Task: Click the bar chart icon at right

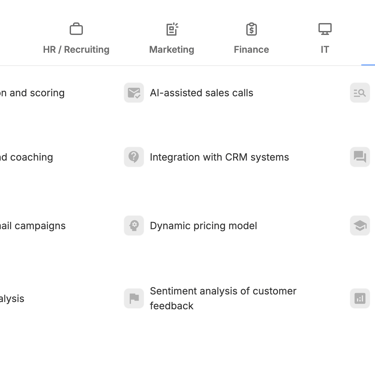Action: 360,298
